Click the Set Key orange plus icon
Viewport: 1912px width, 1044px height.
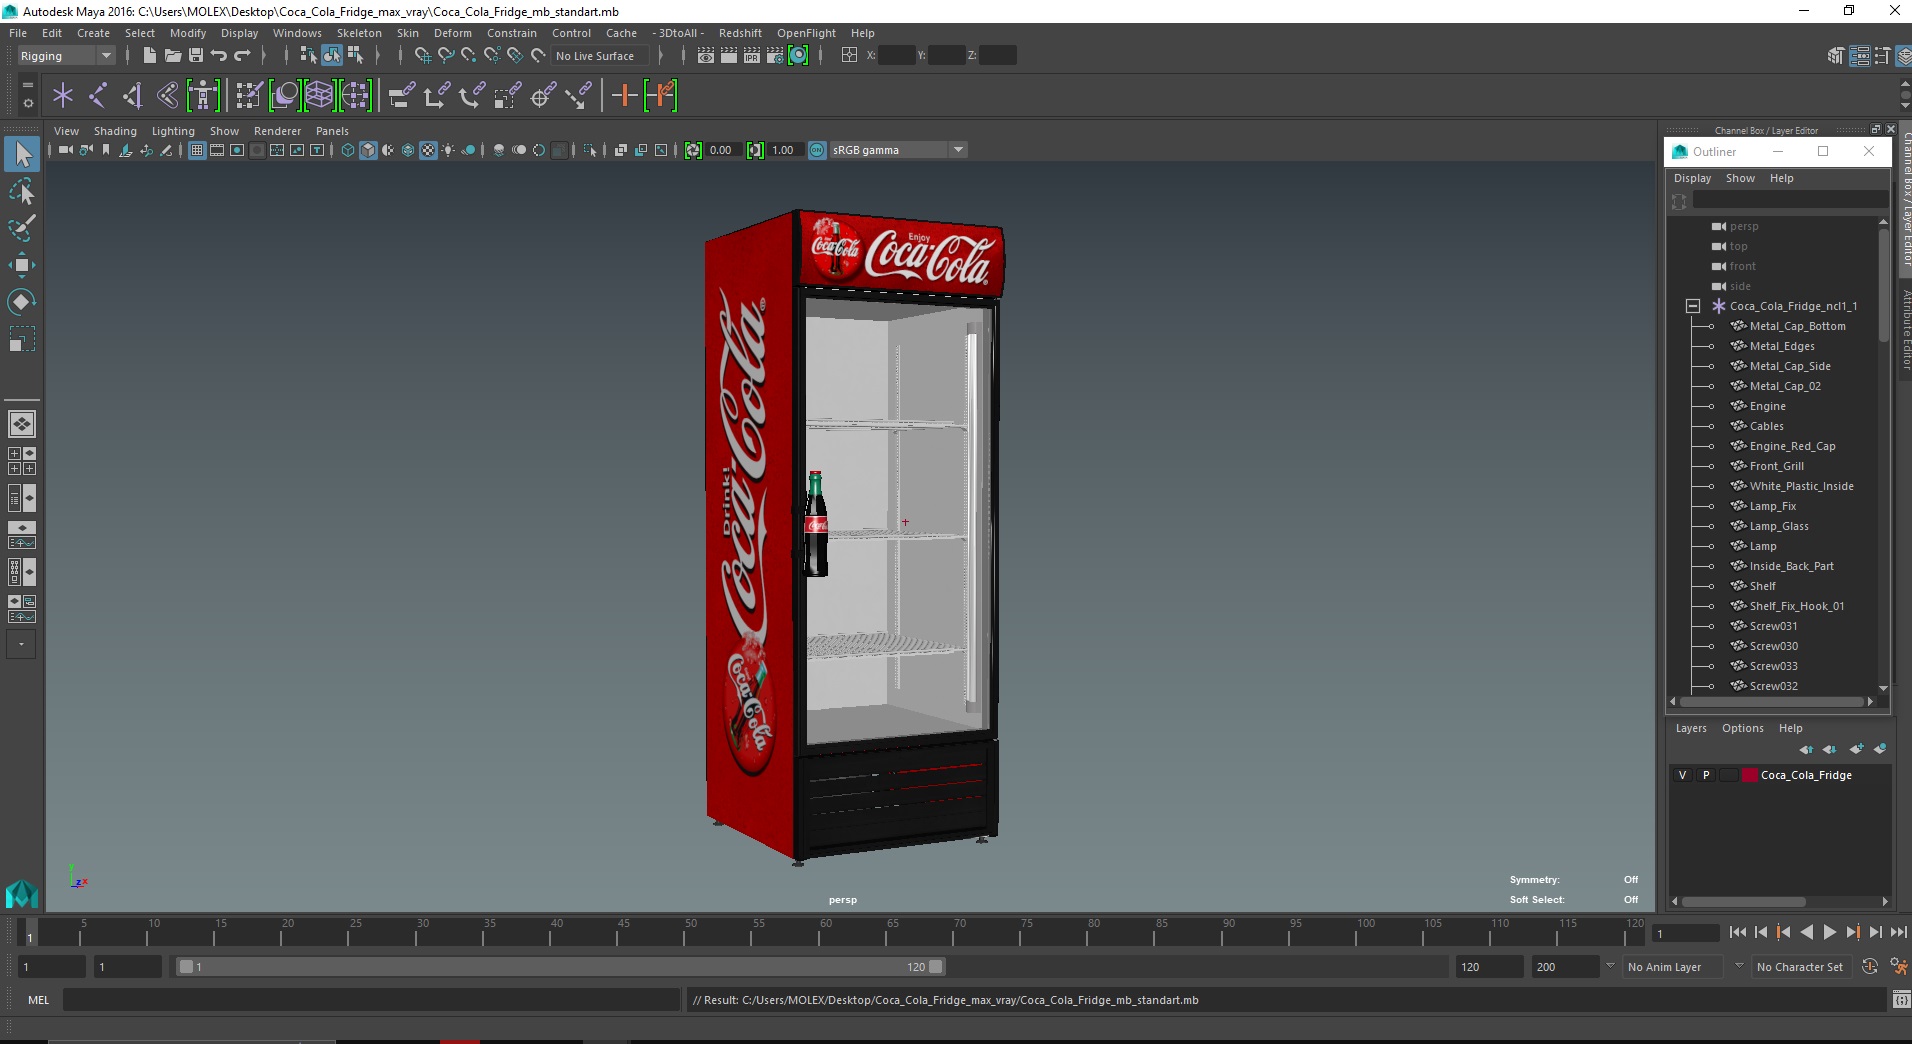tap(624, 96)
